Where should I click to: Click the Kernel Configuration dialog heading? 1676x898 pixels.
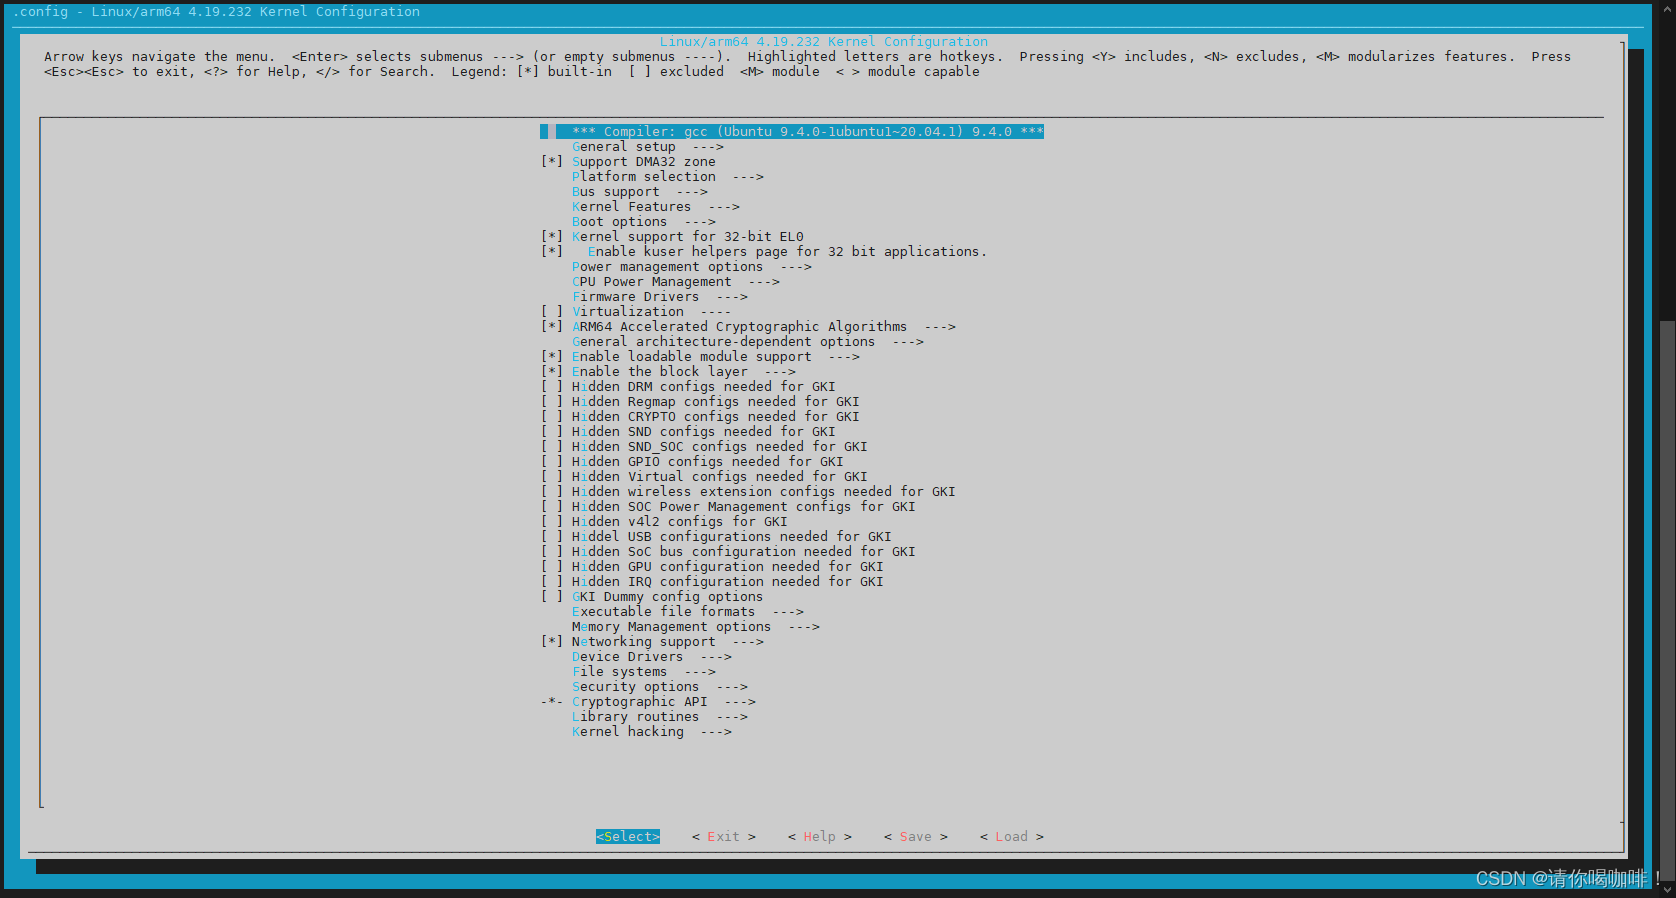[824, 42]
